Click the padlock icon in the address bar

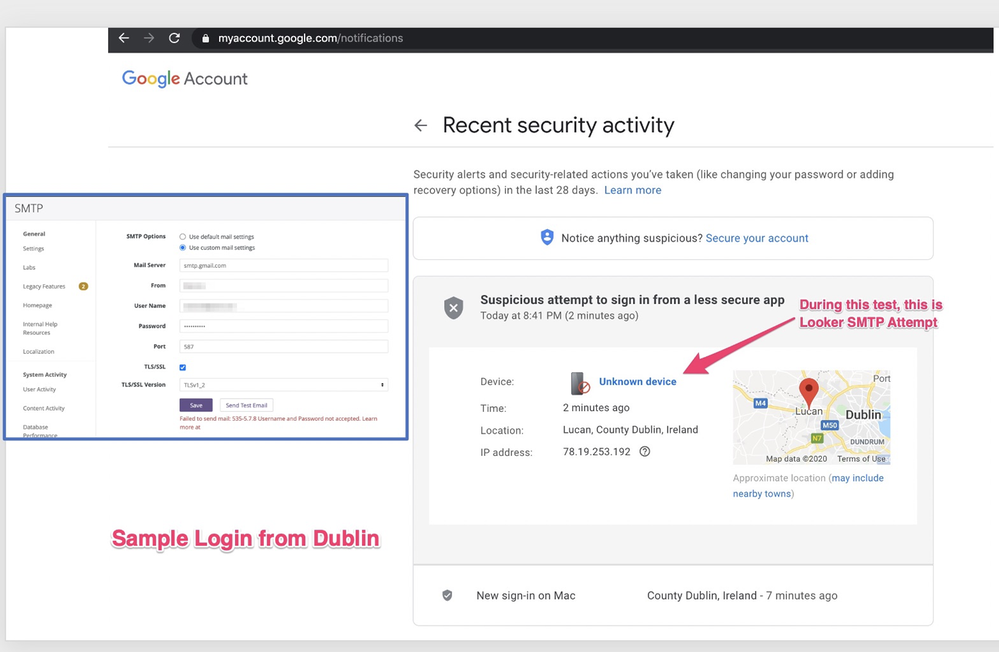pyautogui.click(x=205, y=38)
